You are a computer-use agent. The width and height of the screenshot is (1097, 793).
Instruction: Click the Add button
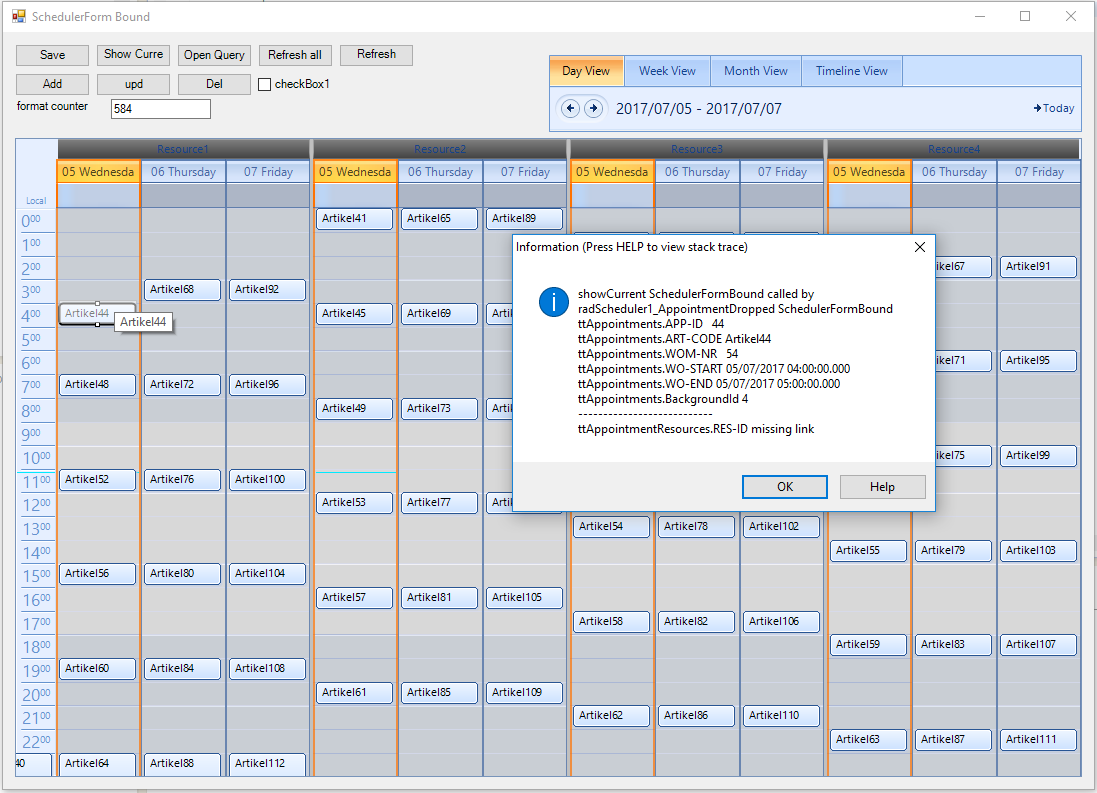tap(52, 84)
